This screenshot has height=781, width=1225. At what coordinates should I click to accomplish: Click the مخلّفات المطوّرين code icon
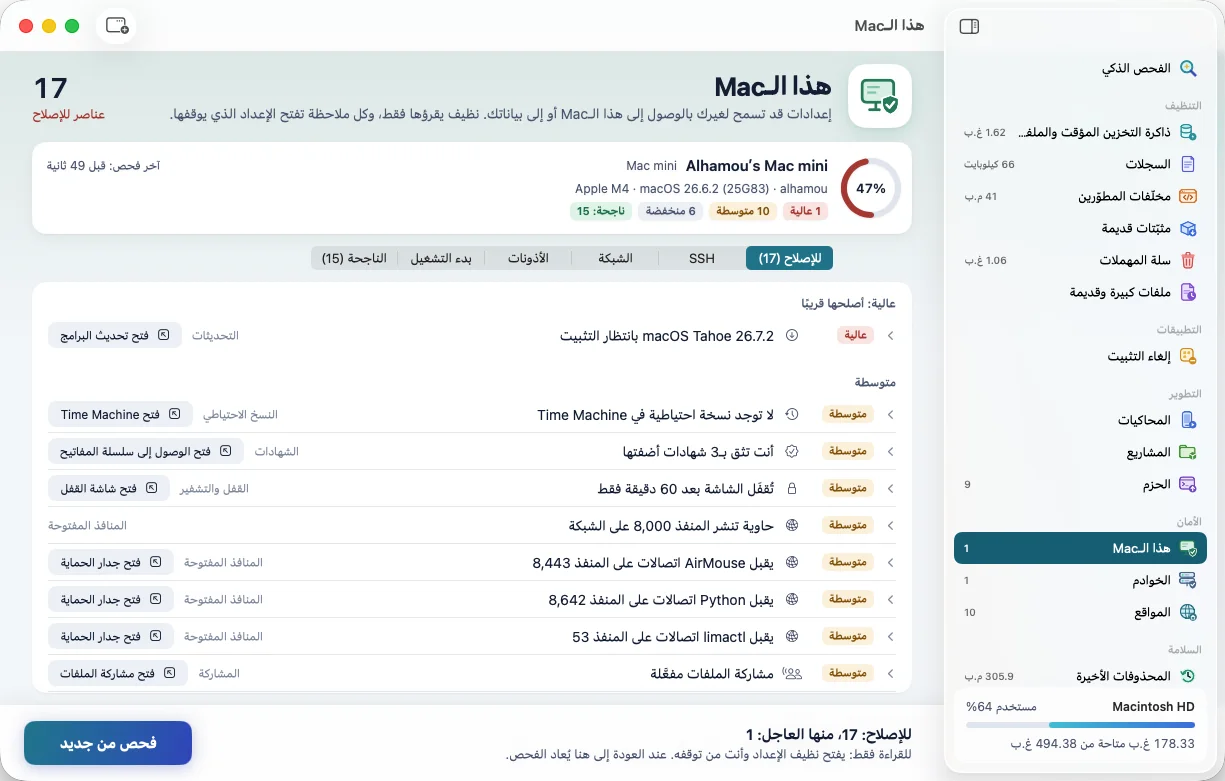1188,196
